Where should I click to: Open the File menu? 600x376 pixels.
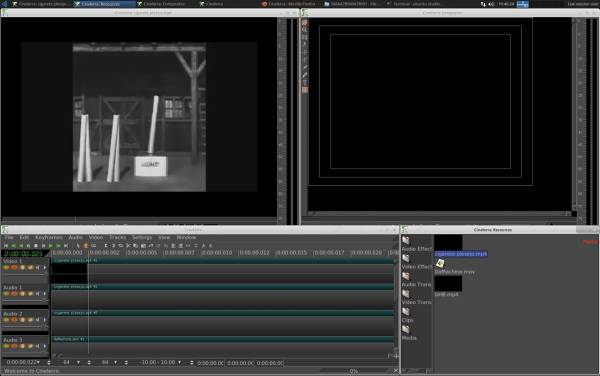(9, 238)
